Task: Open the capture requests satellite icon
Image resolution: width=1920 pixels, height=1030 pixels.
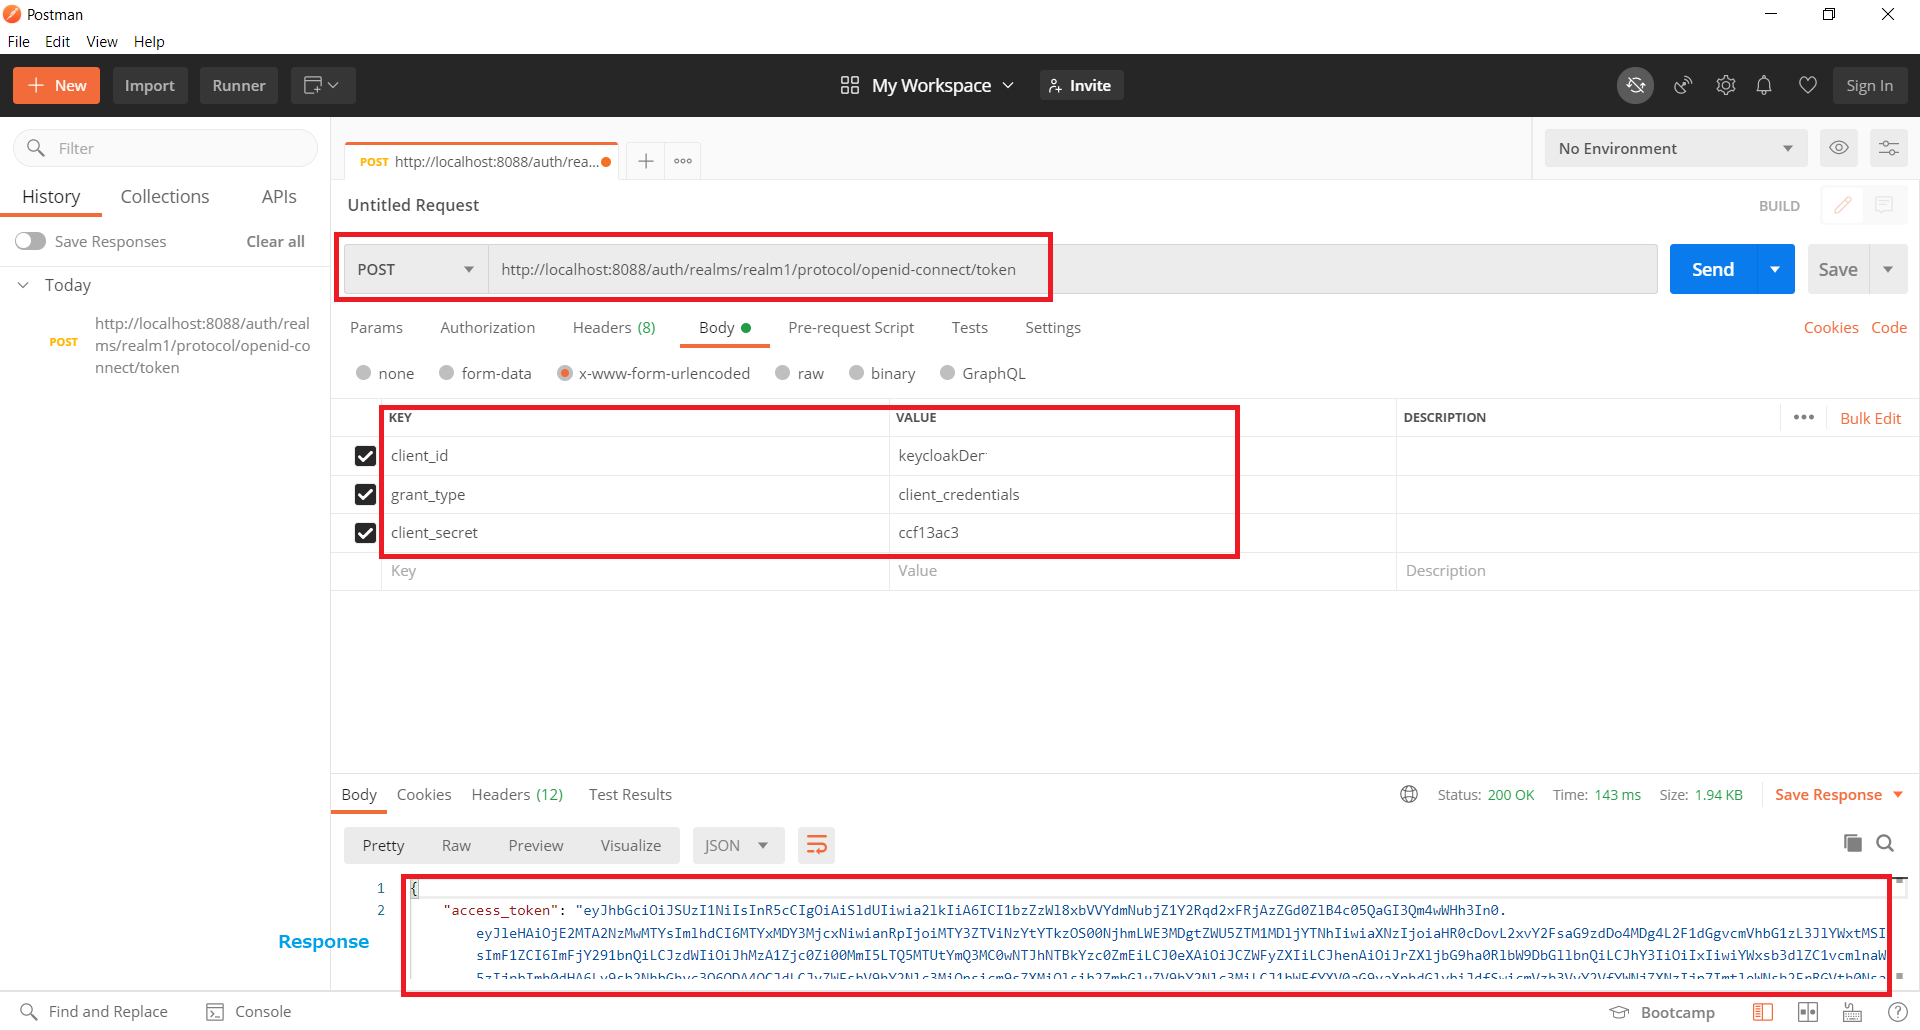Action: coord(1683,86)
